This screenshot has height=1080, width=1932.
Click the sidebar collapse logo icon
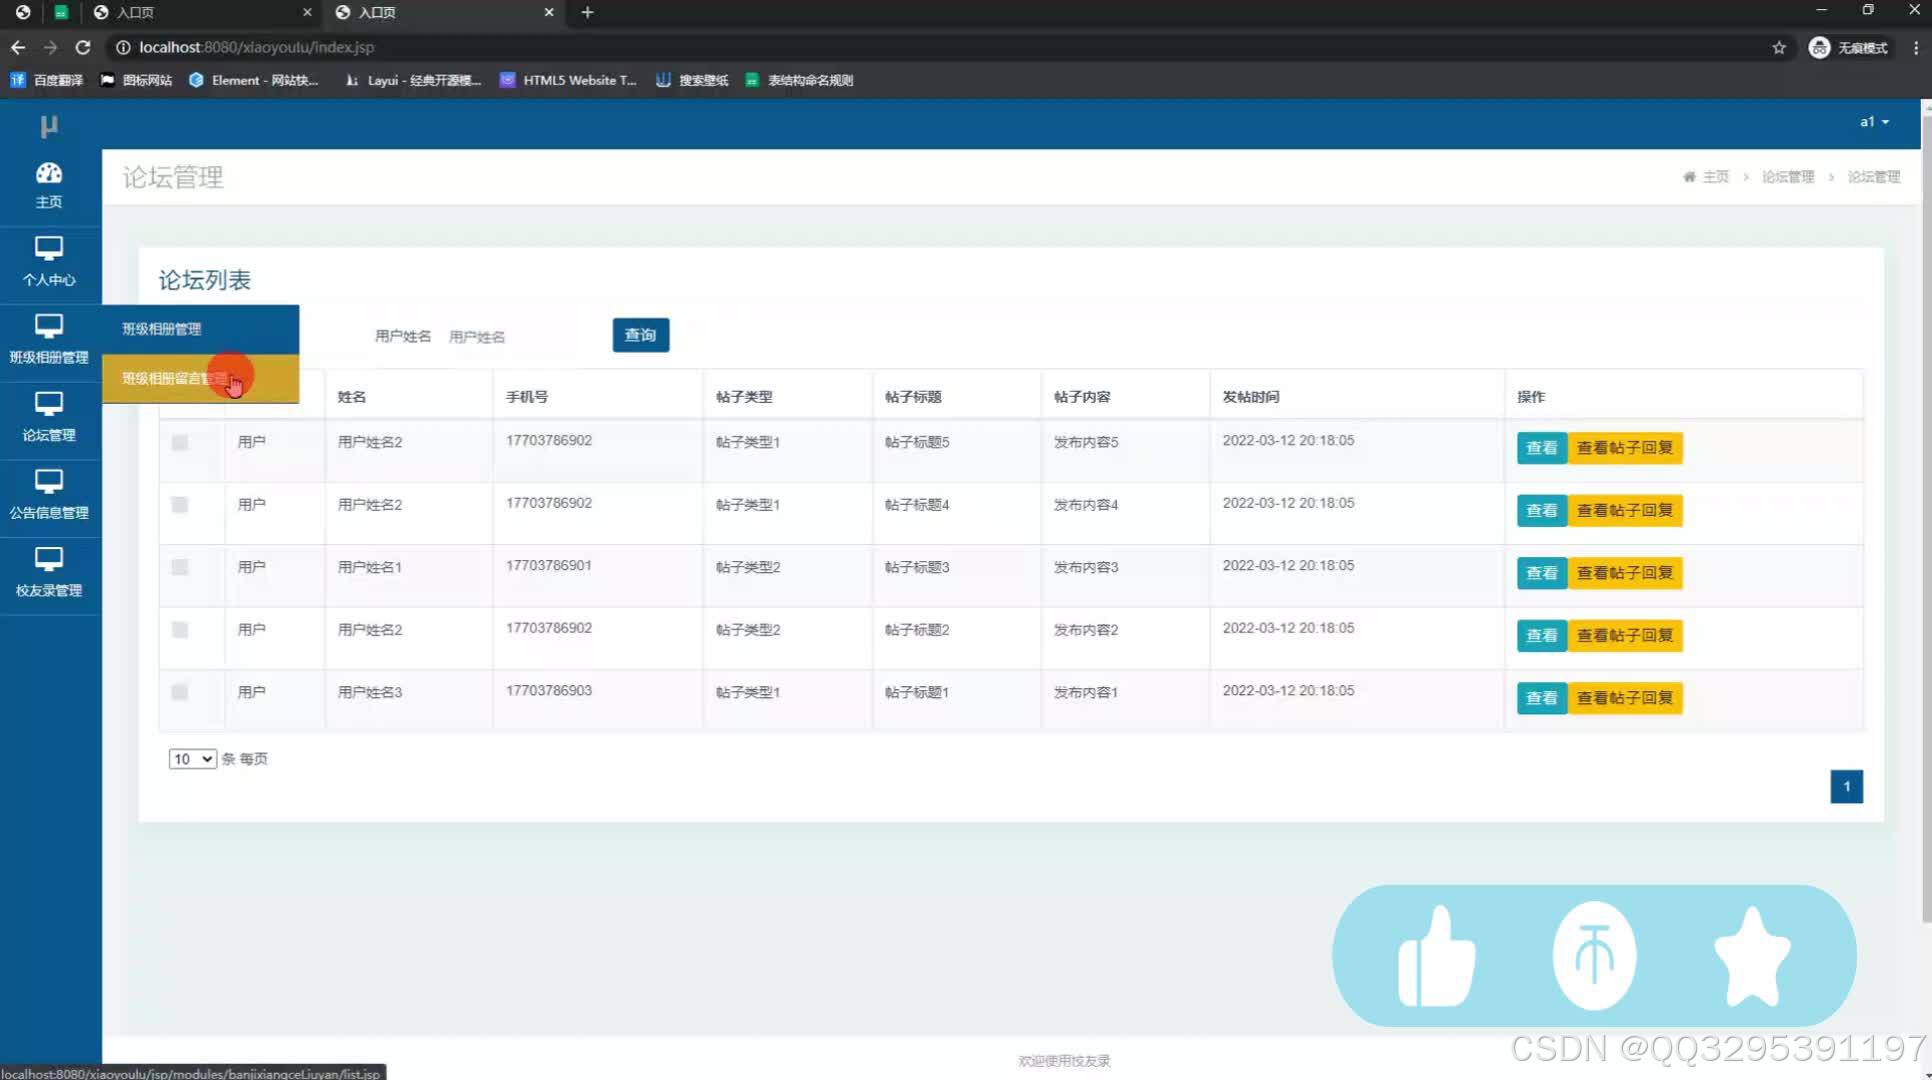tap(49, 126)
